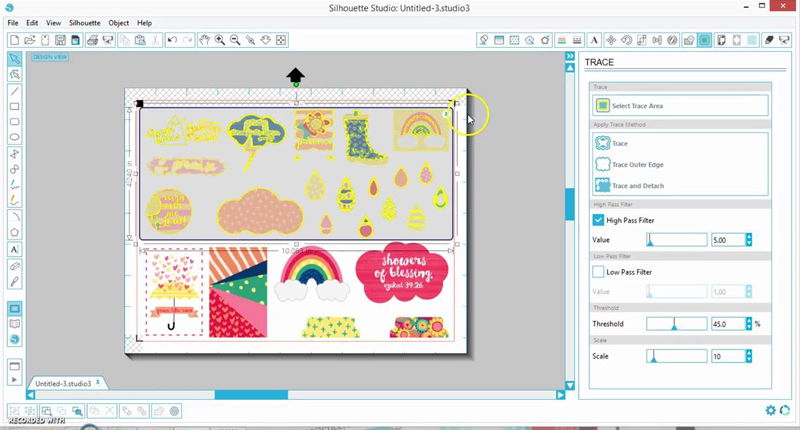Open the View menu
The height and width of the screenshot is (430, 800).
click(x=54, y=23)
